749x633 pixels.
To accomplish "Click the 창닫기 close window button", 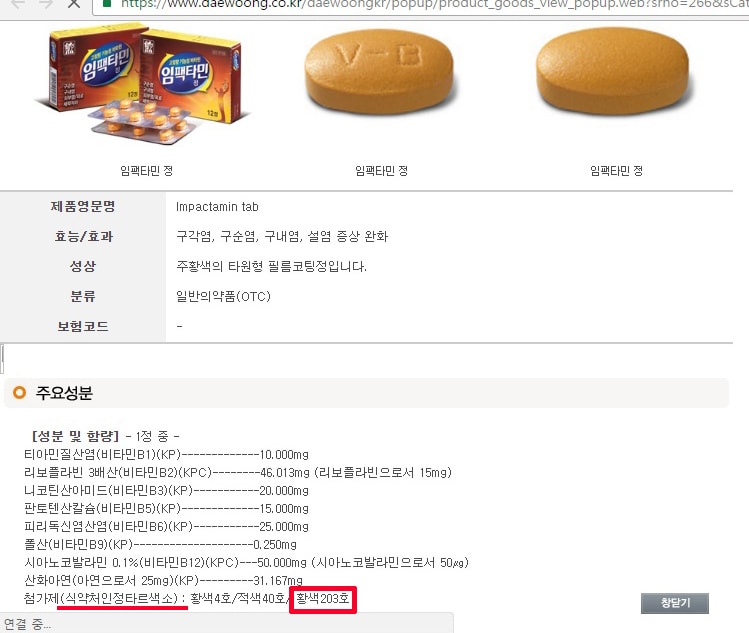I will (674, 603).
